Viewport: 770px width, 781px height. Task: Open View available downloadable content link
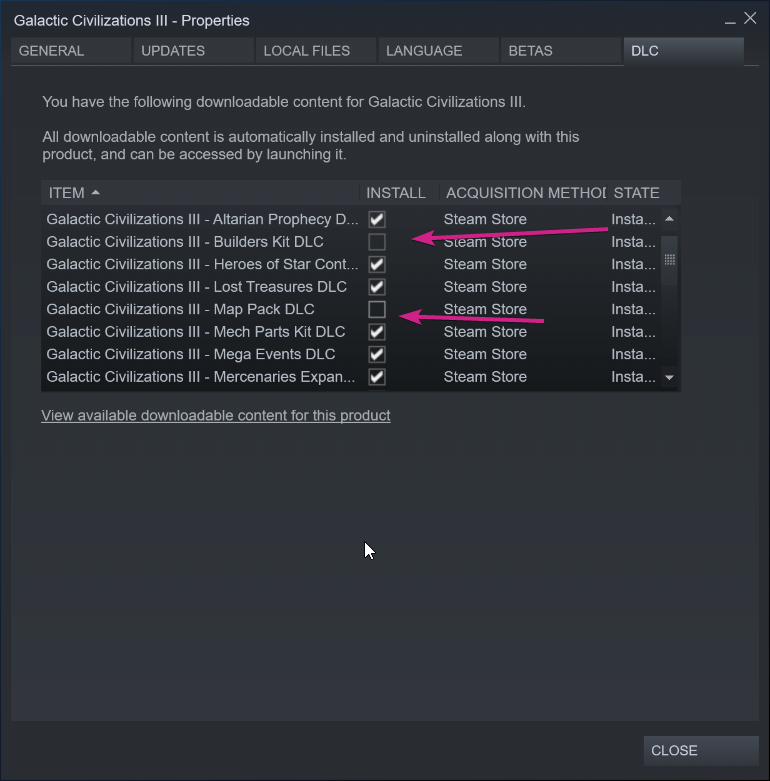(216, 415)
